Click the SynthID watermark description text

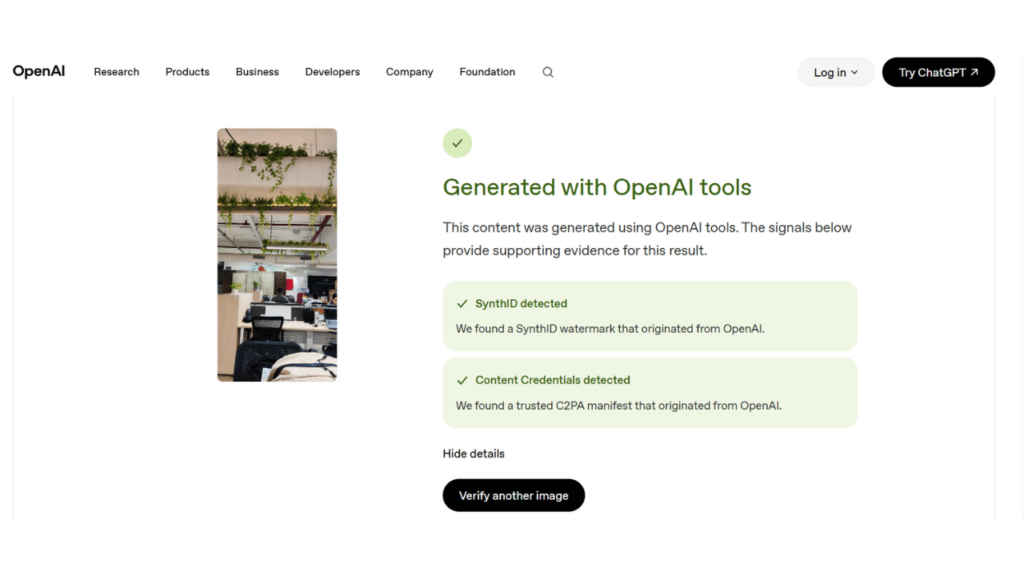[x=610, y=328]
